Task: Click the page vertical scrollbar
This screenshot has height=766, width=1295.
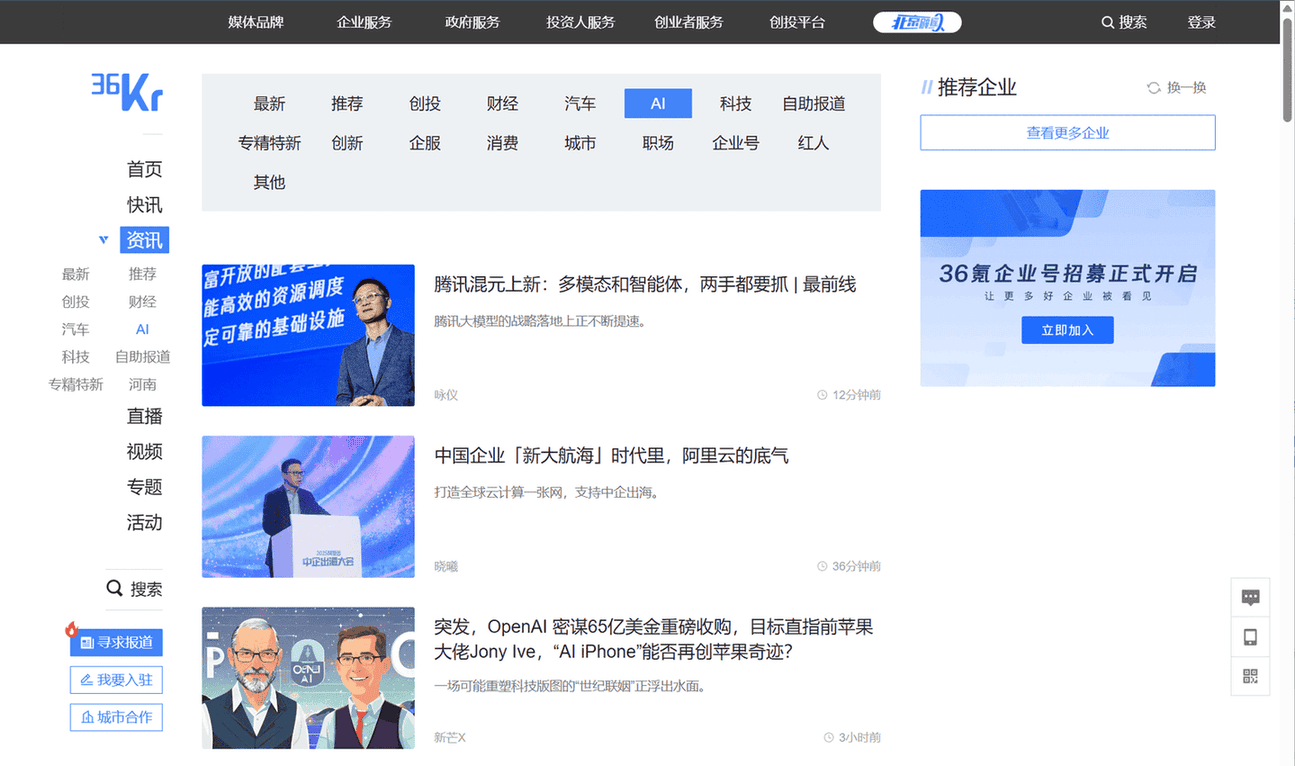Action: click(x=1287, y=70)
